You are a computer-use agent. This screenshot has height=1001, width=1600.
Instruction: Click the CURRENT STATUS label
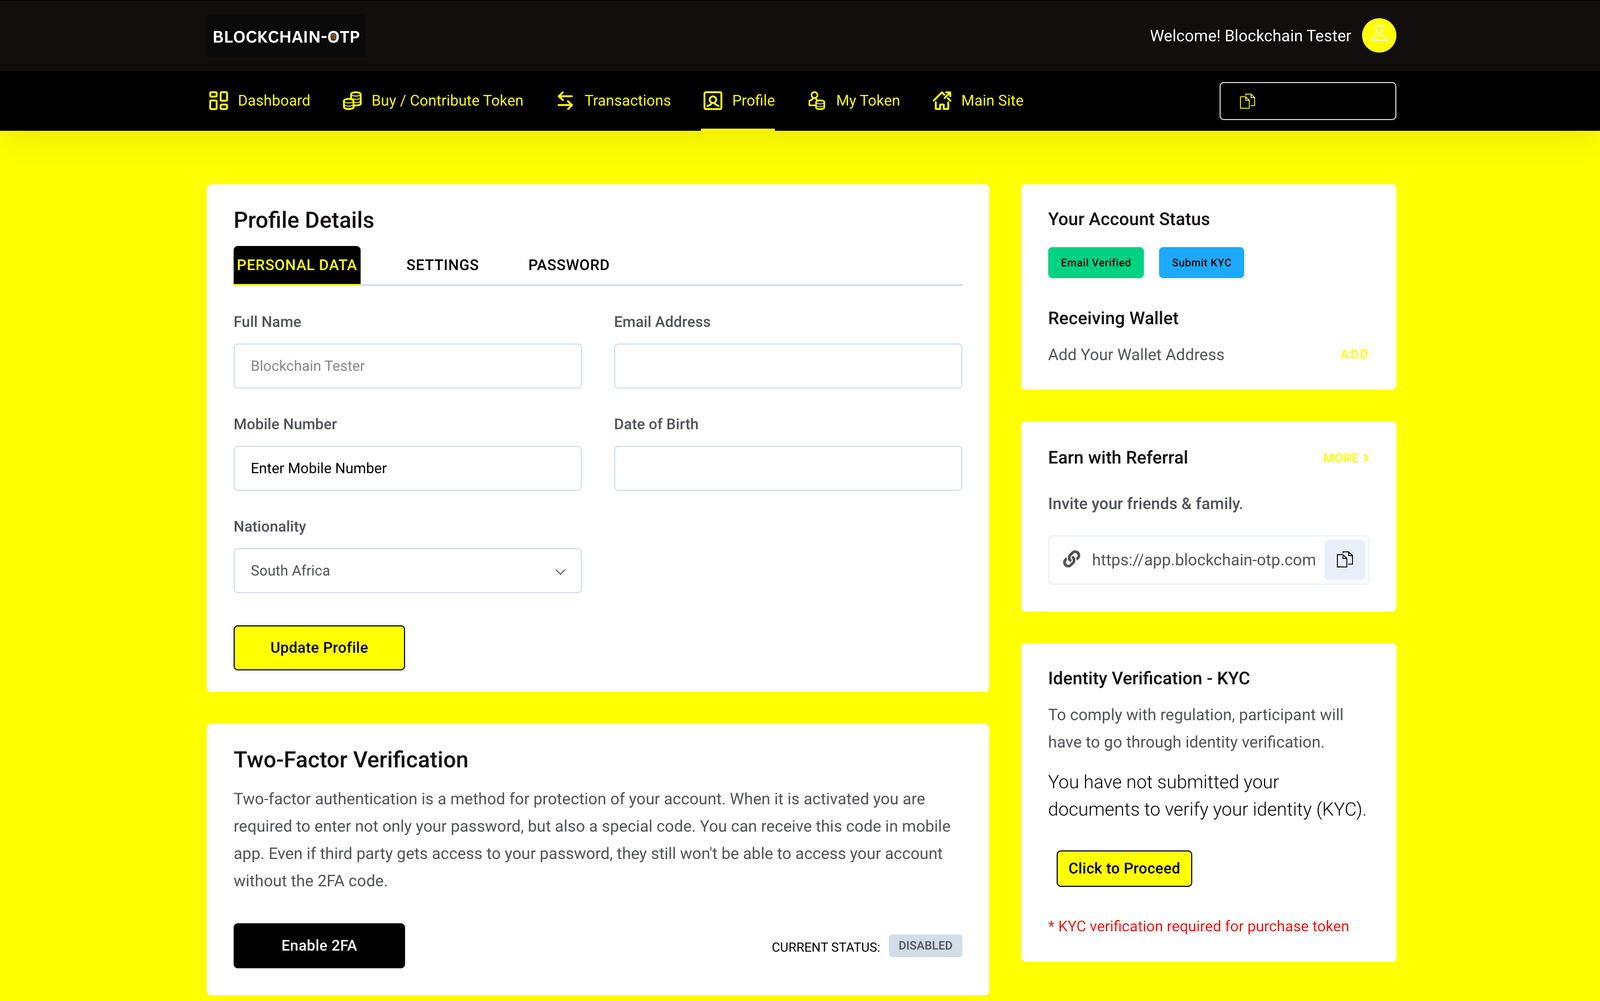pos(826,947)
